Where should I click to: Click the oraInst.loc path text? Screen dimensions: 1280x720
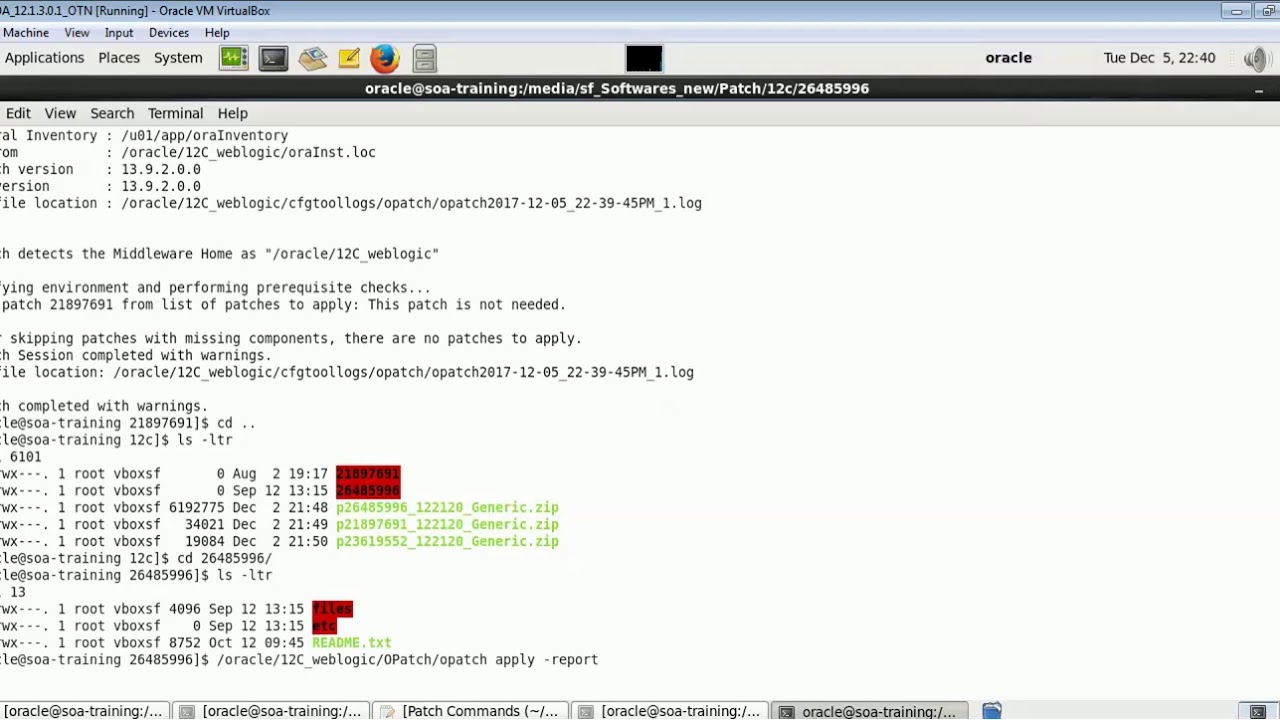248,152
